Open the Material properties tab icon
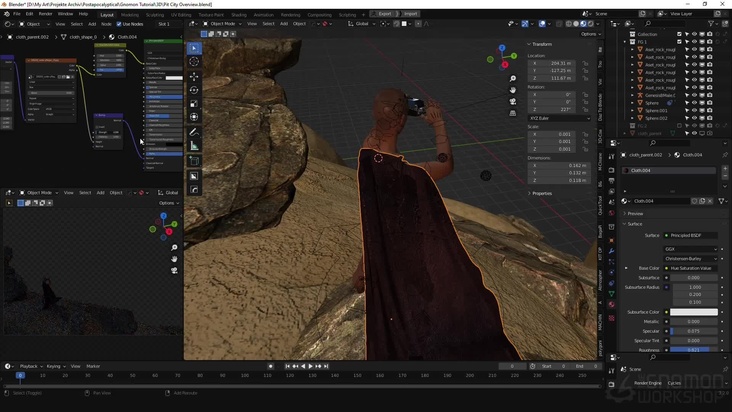 [612, 304]
